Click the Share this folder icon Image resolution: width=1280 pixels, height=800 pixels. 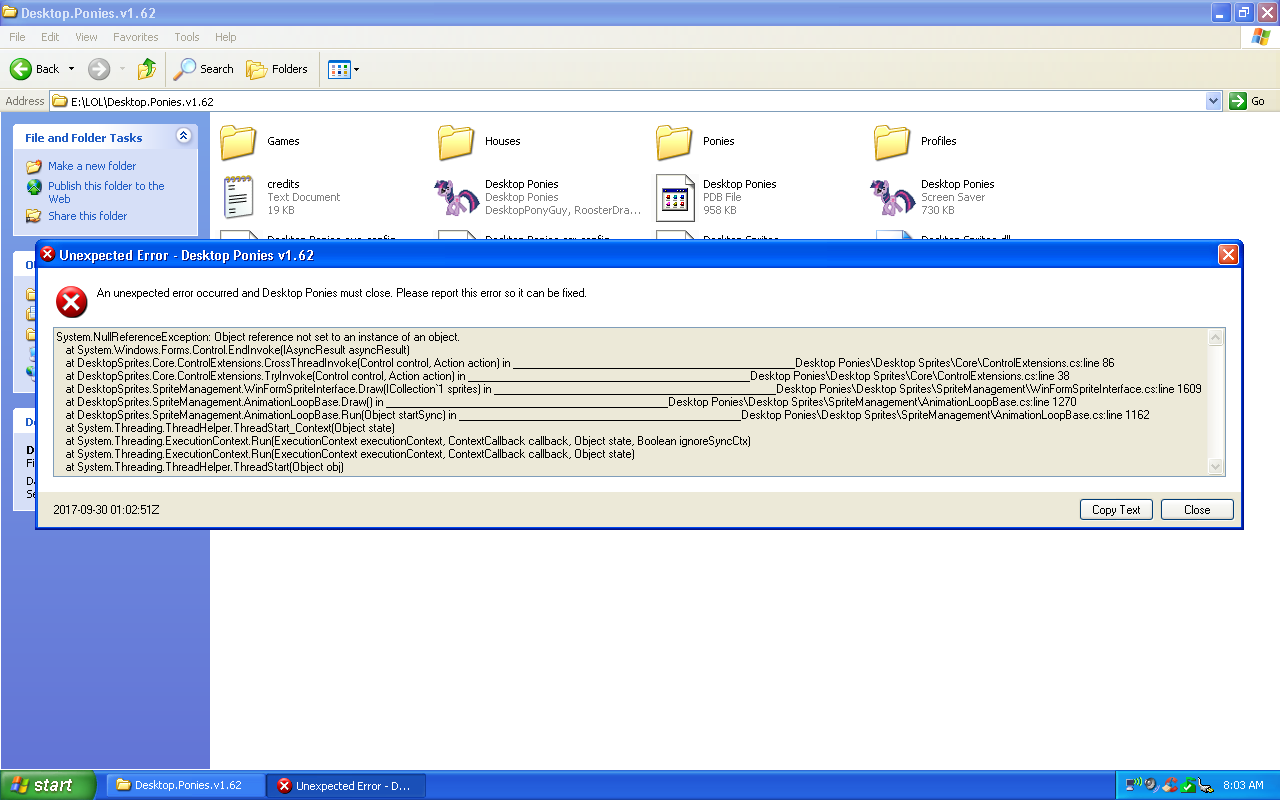pyautogui.click(x=34, y=216)
